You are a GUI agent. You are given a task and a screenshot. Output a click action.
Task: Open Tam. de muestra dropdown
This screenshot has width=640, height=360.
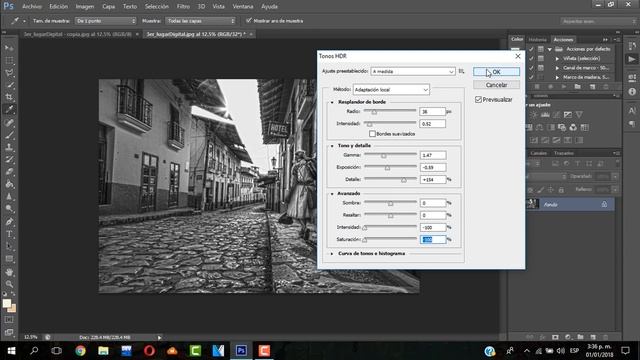tap(105, 21)
